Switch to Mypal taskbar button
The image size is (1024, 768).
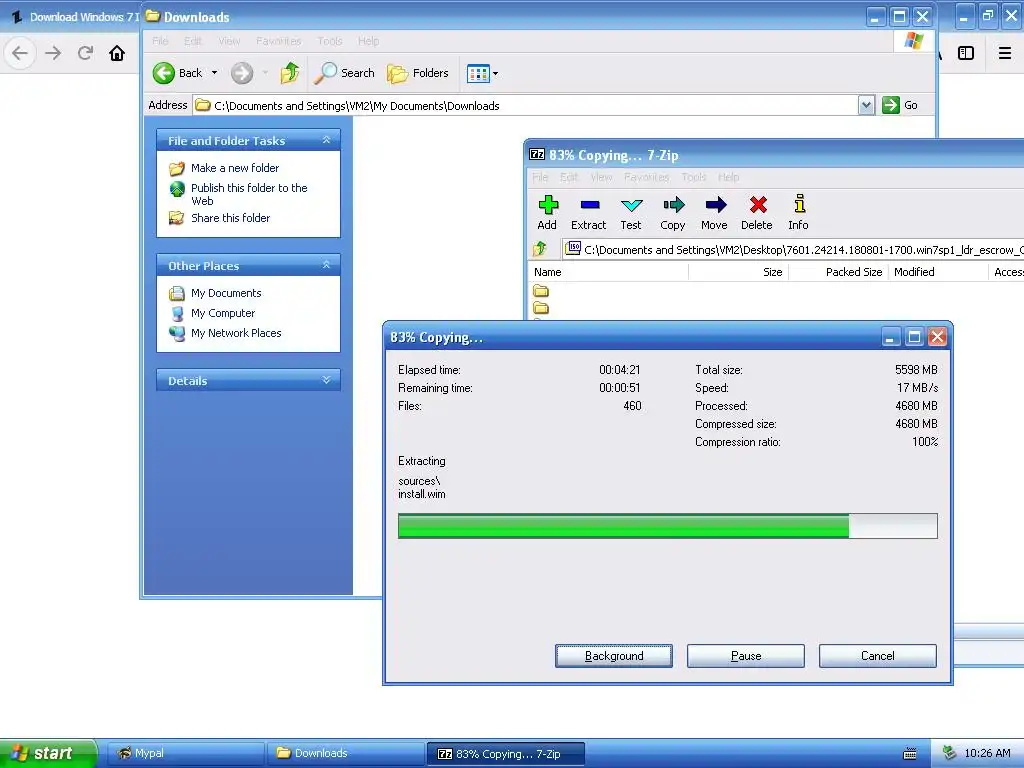pos(185,754)
